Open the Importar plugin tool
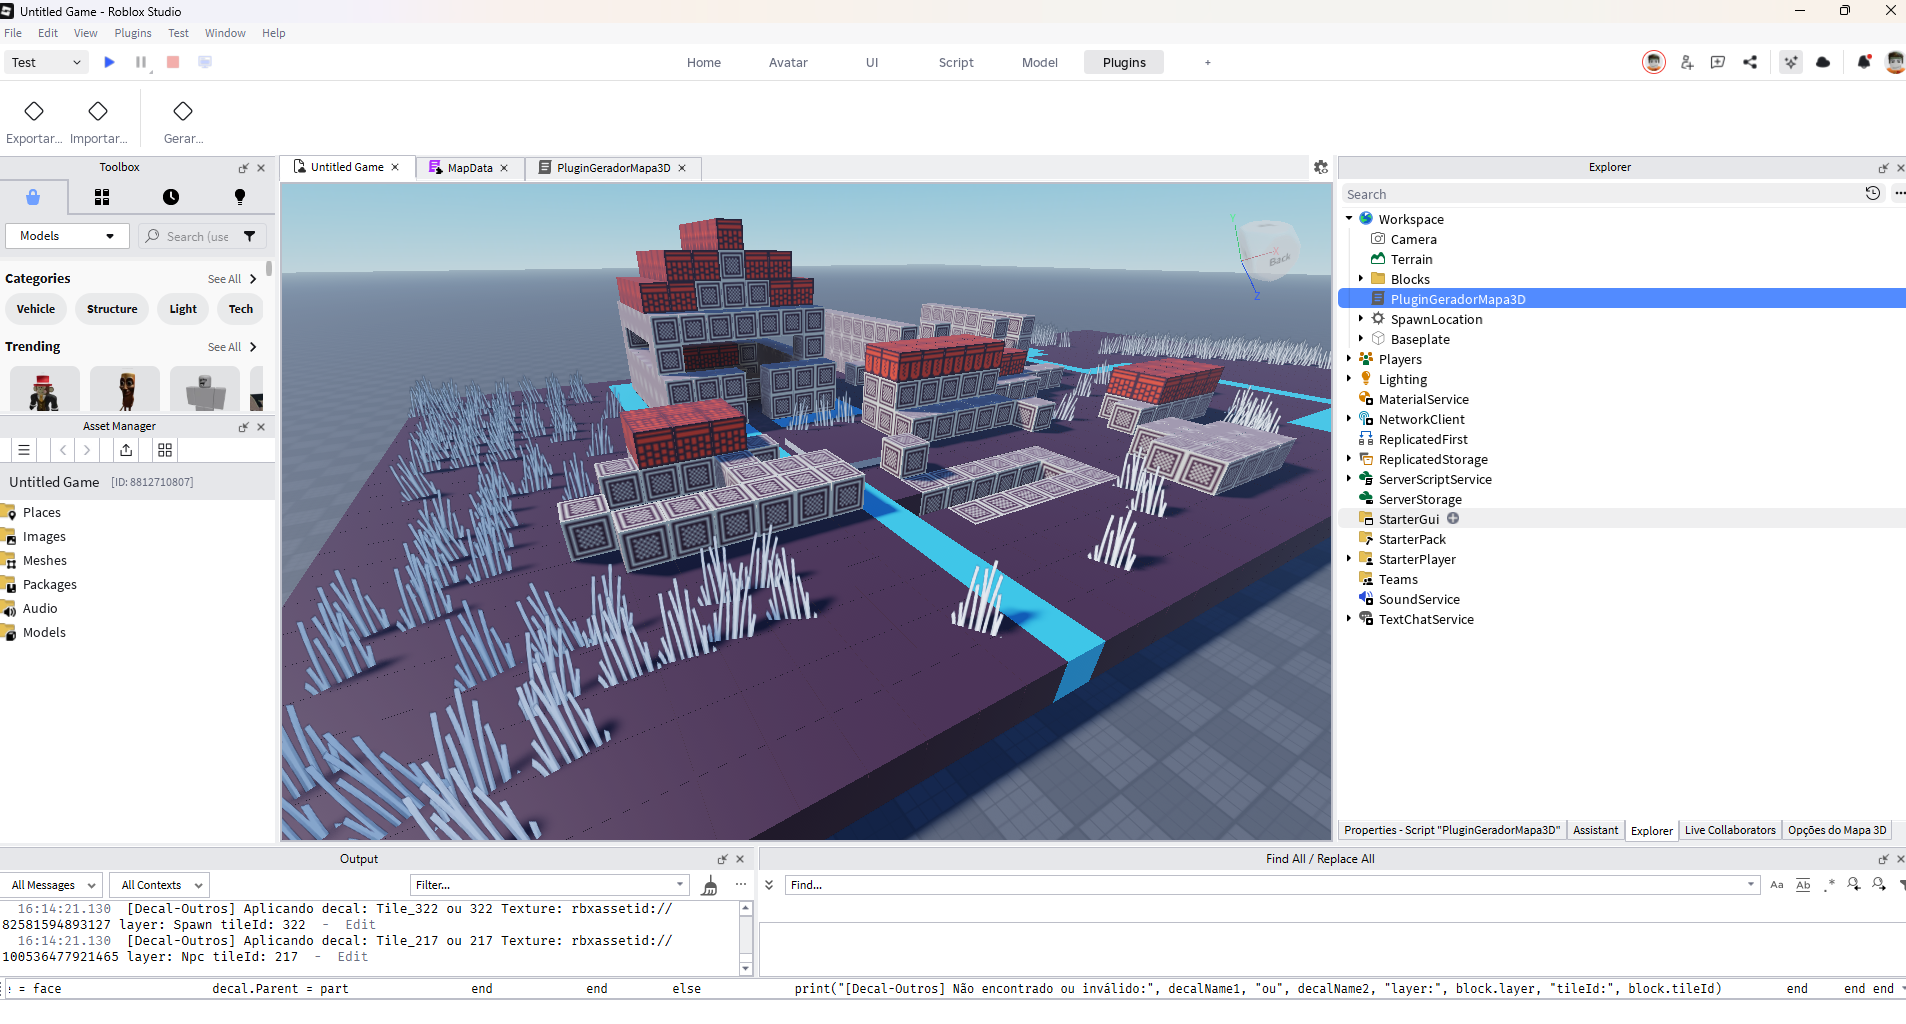The image size is (1906, 1024). (x=98, y=119)
